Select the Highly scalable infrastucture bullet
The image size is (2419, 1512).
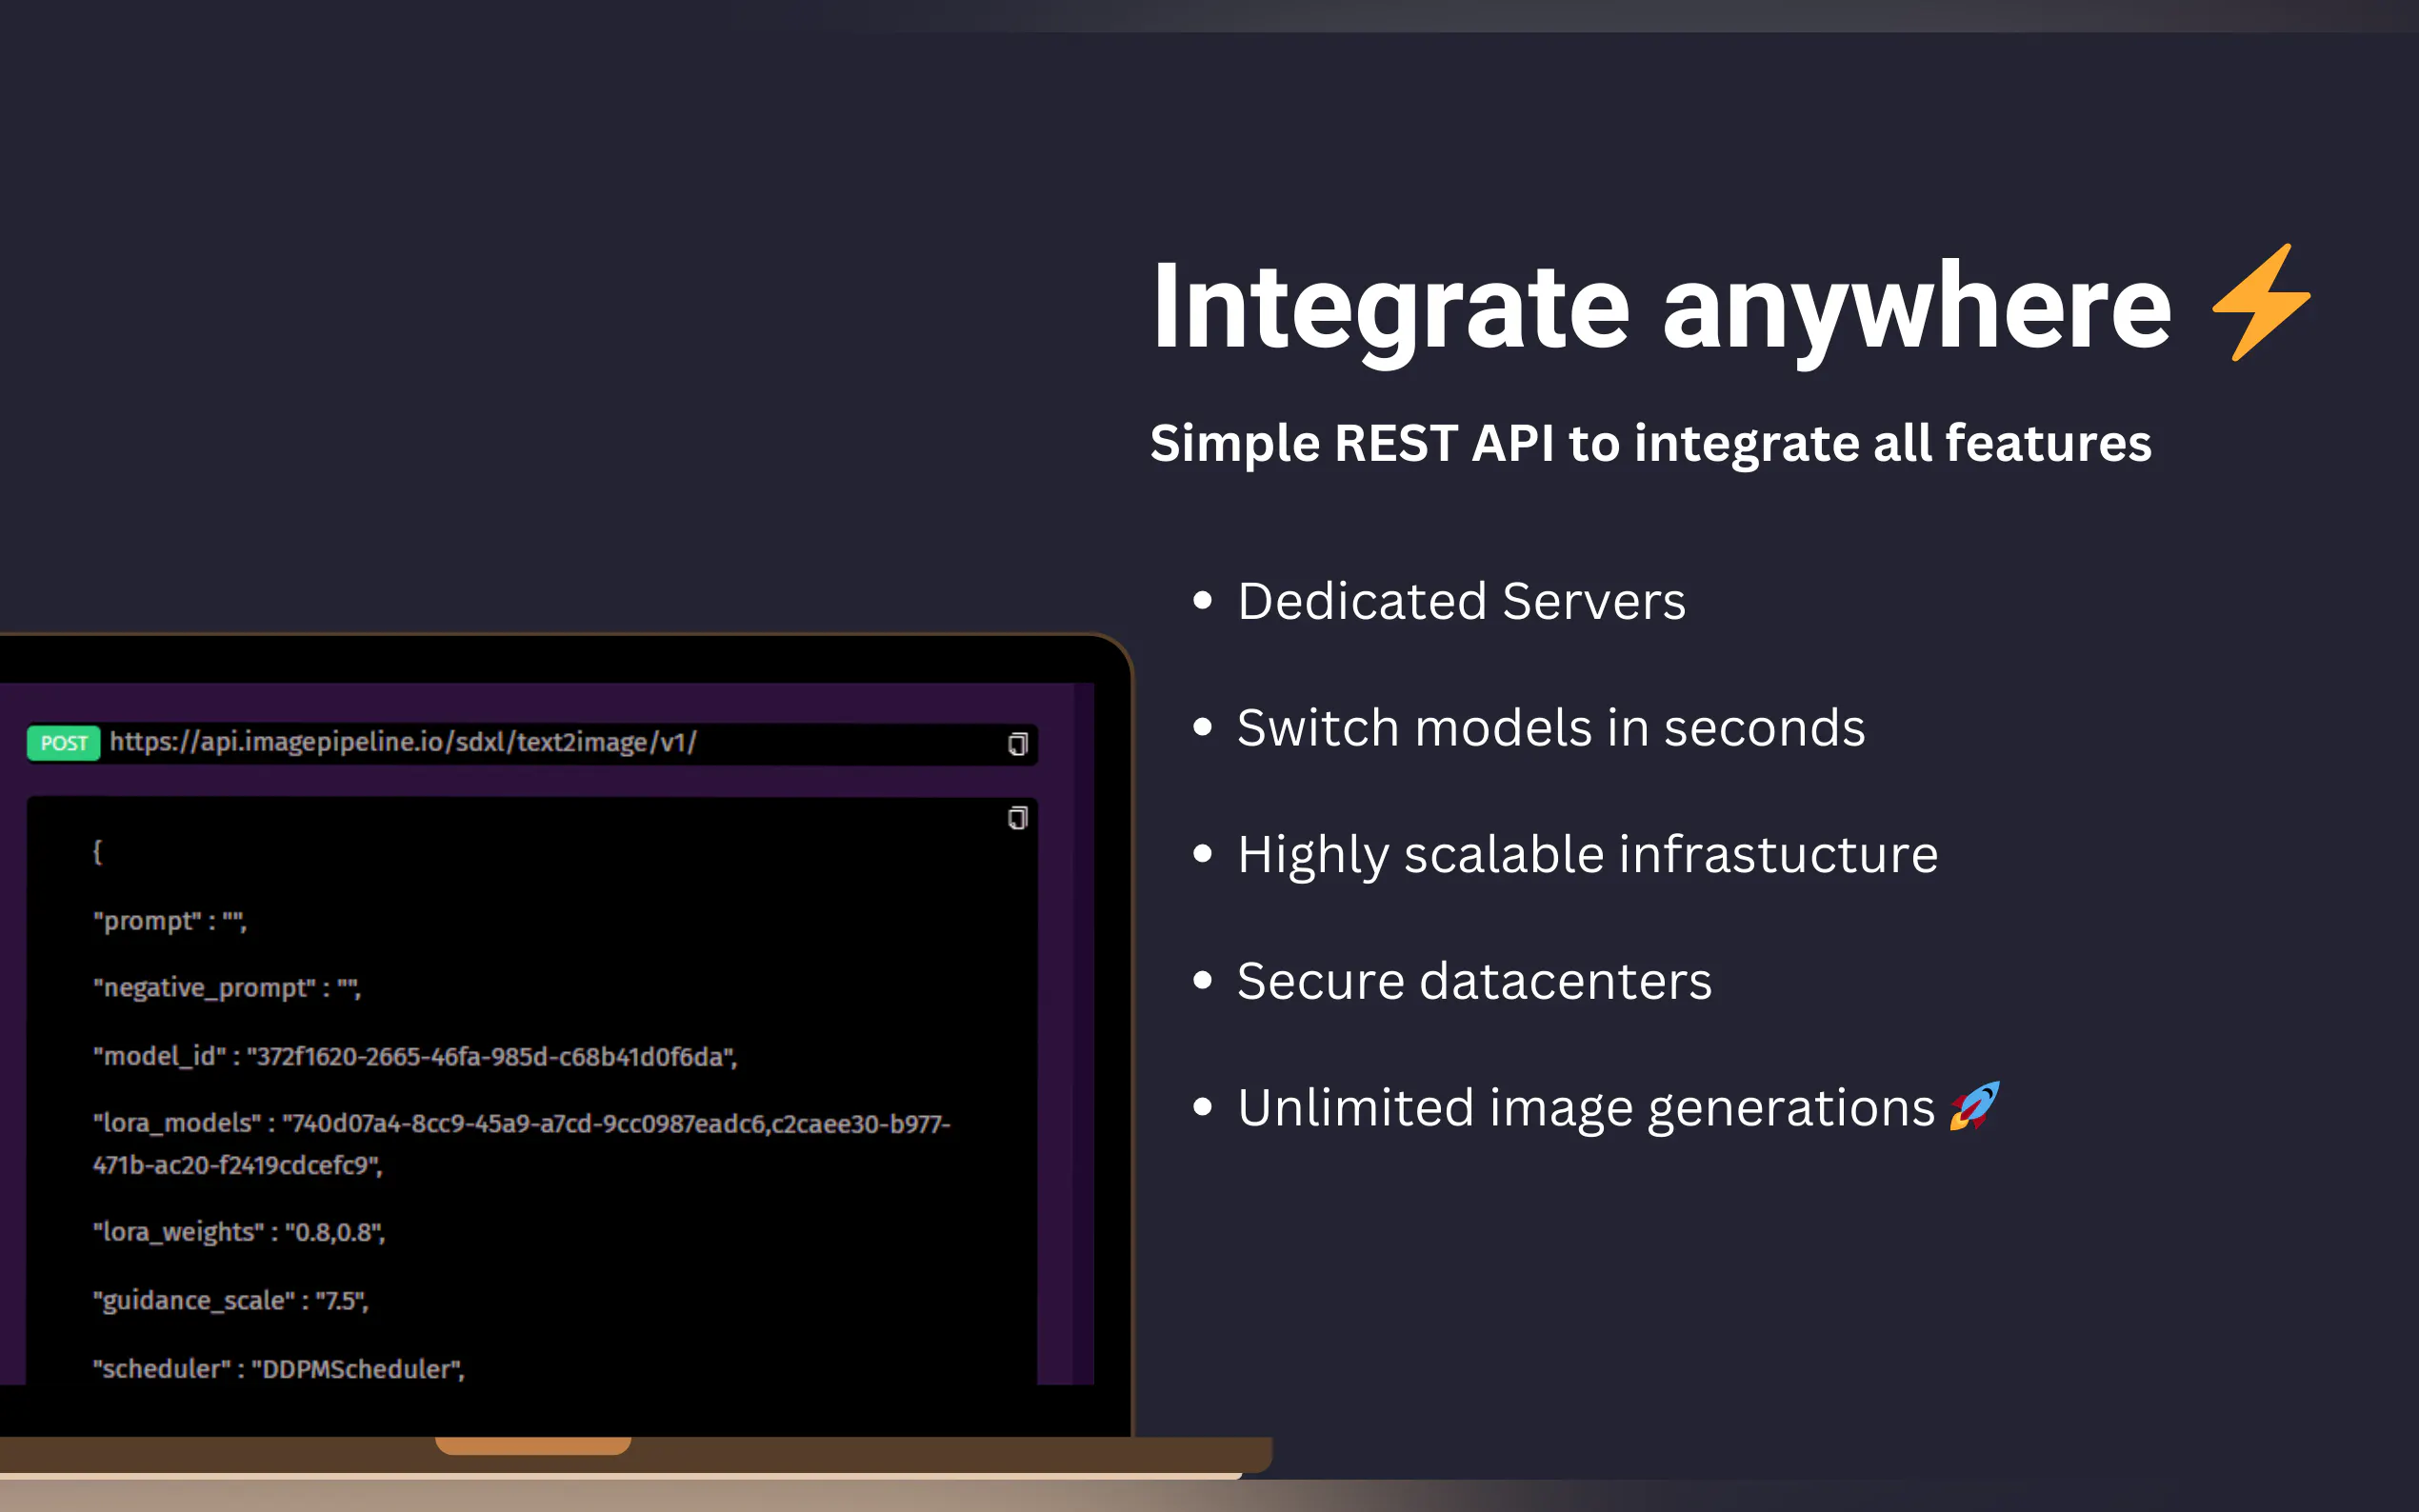[1587, 854]
